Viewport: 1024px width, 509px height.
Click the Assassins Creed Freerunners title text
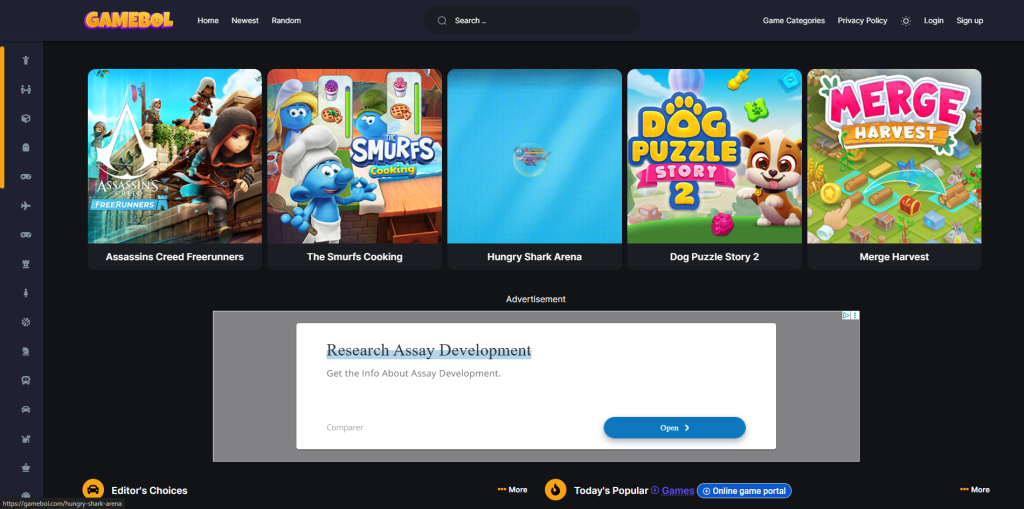(175, 257)
